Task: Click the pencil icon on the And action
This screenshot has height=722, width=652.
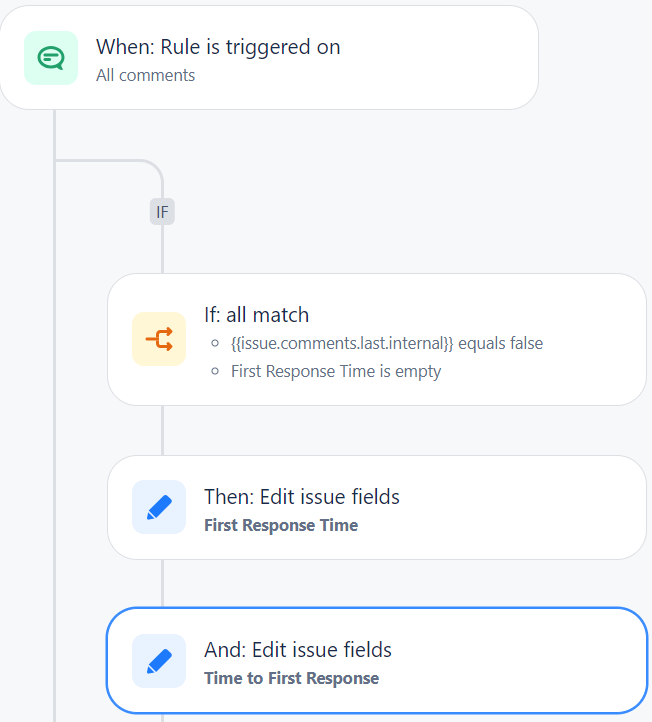Action: point(159,661)
